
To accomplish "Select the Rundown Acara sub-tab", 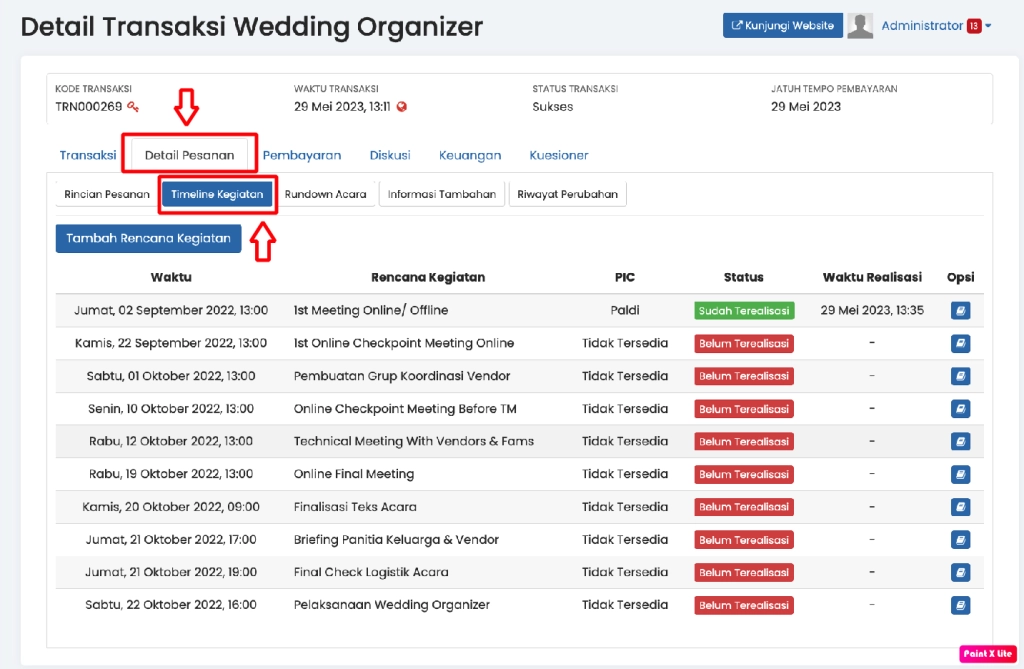I will click(x=325, y=194).
